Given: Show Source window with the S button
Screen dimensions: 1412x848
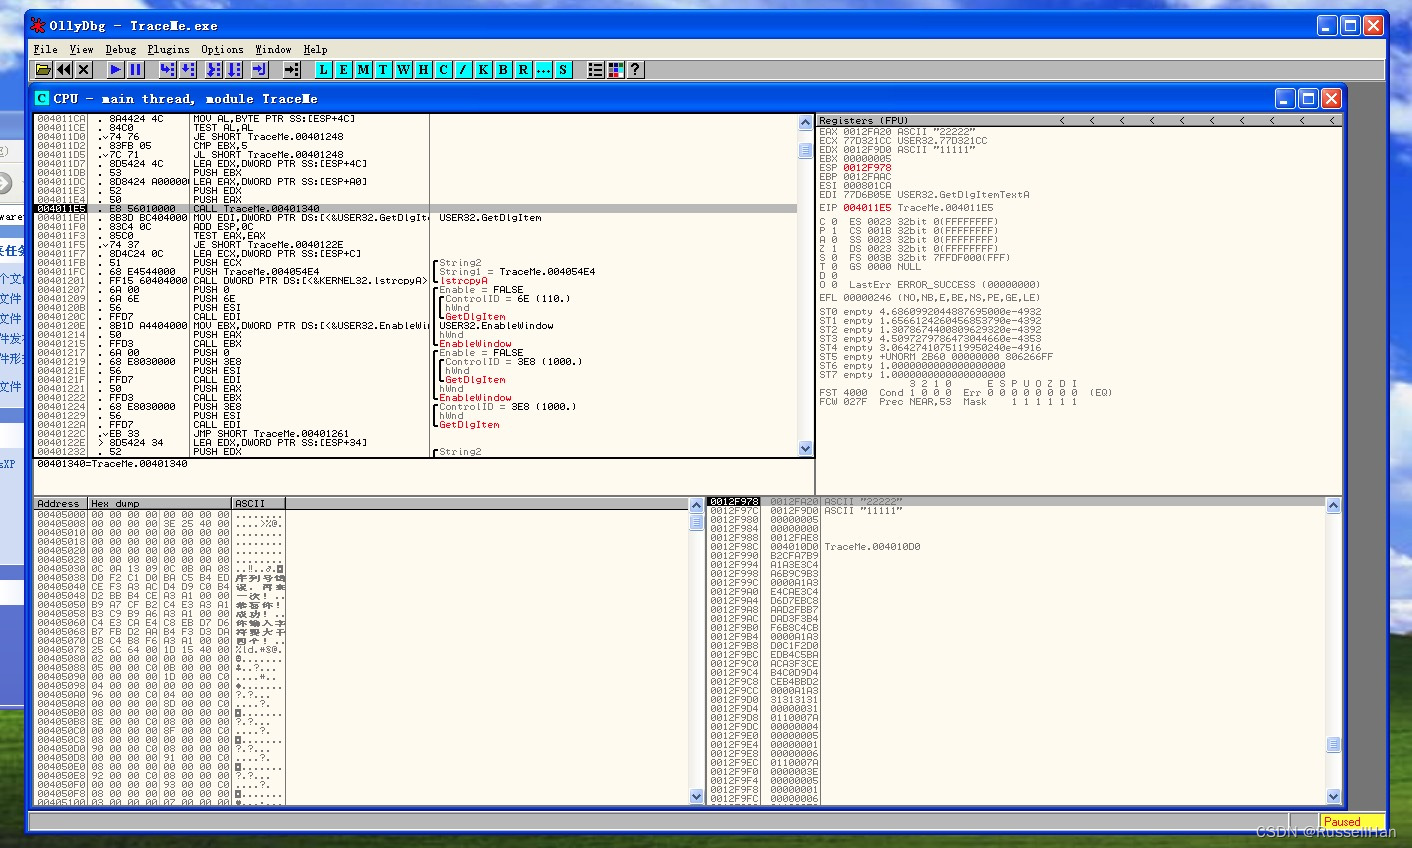Looking at the screenshot, I should click(563, 70).
